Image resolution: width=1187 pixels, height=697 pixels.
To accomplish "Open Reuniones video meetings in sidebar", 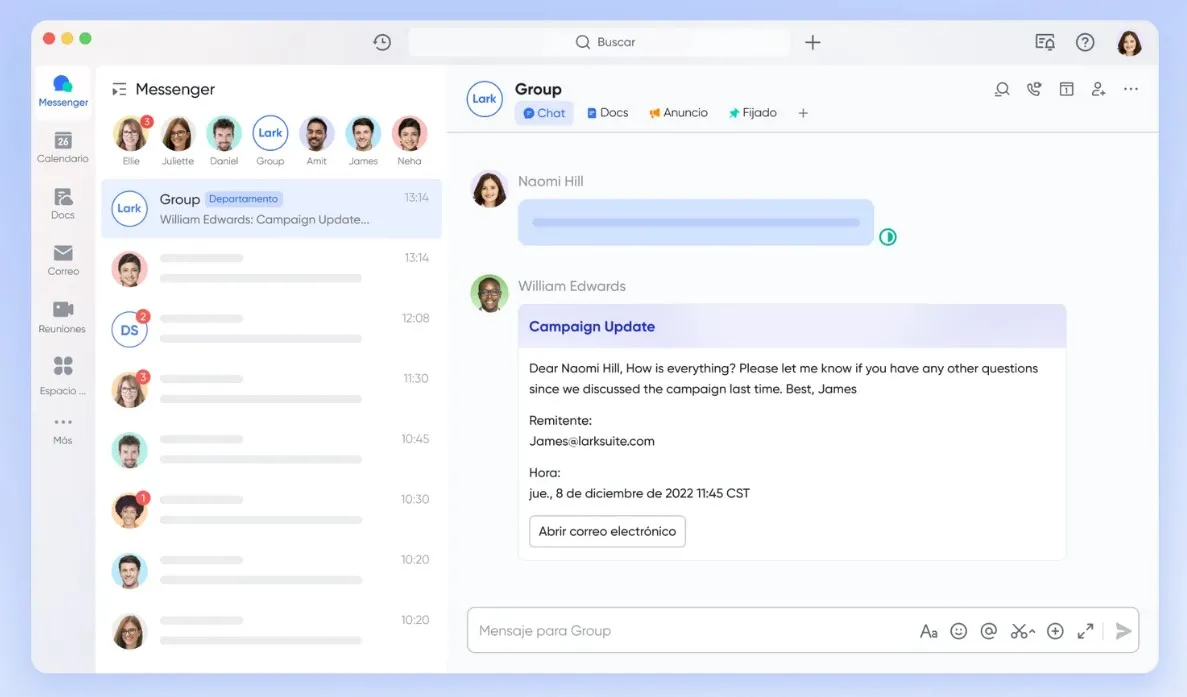I will tap(63, 317).
